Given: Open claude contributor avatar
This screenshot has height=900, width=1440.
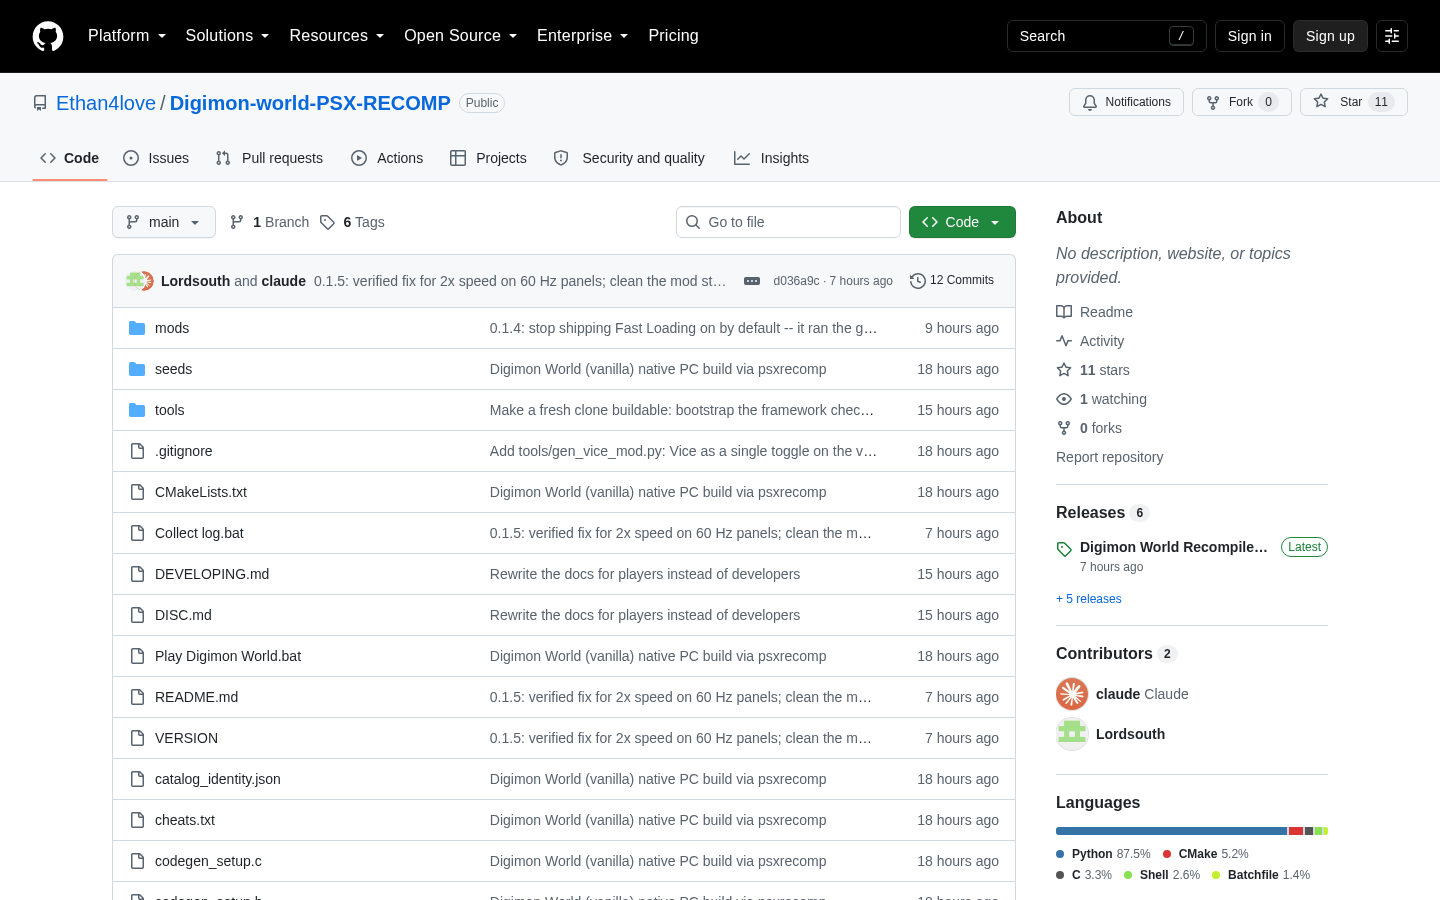Looking at the screenshot, I should 1072,694.
